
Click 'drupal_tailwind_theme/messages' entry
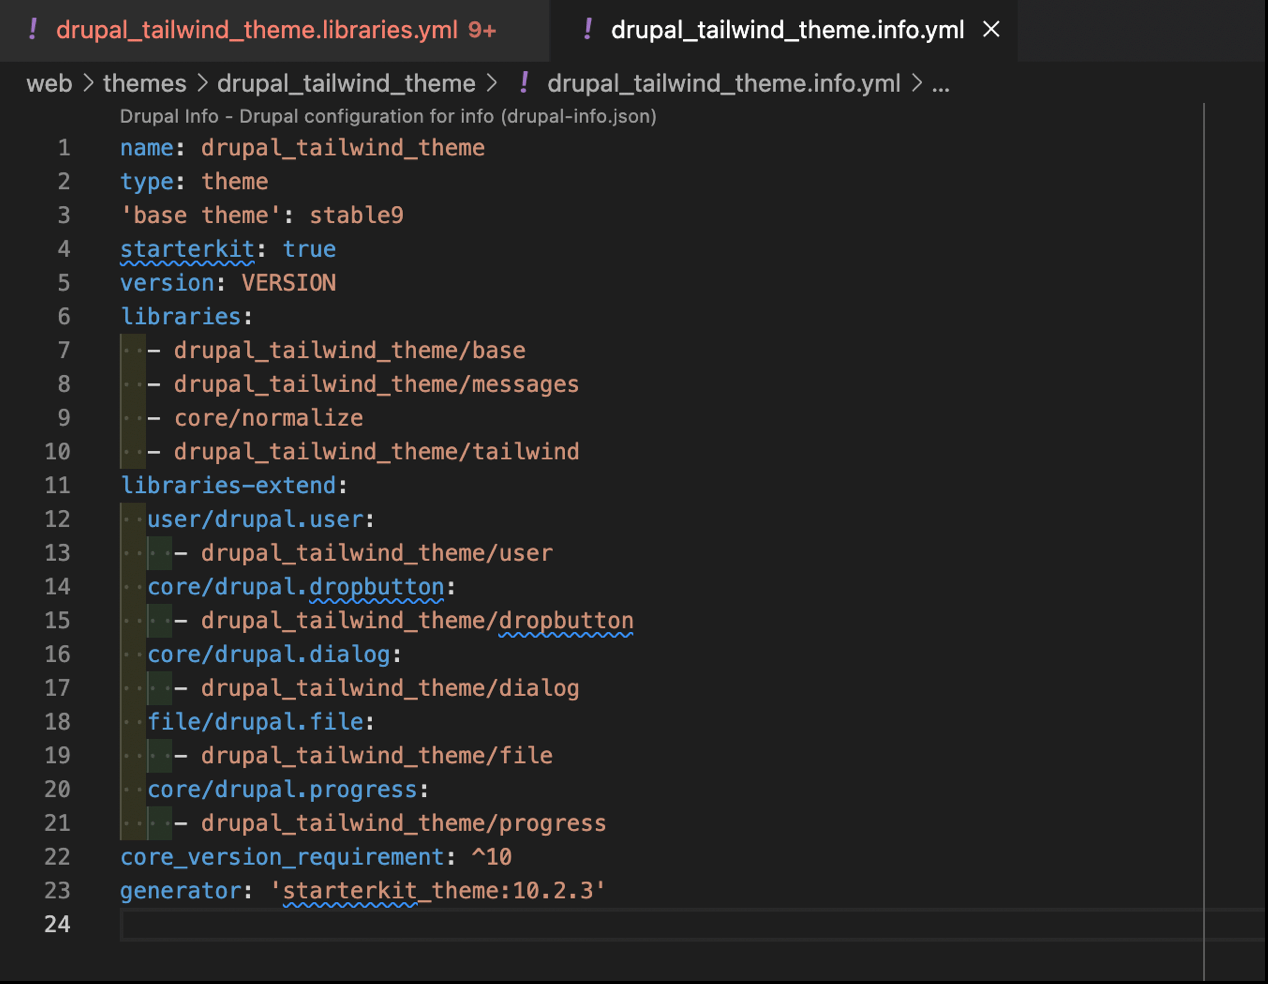pyautogui.click(x=377, y=384)
